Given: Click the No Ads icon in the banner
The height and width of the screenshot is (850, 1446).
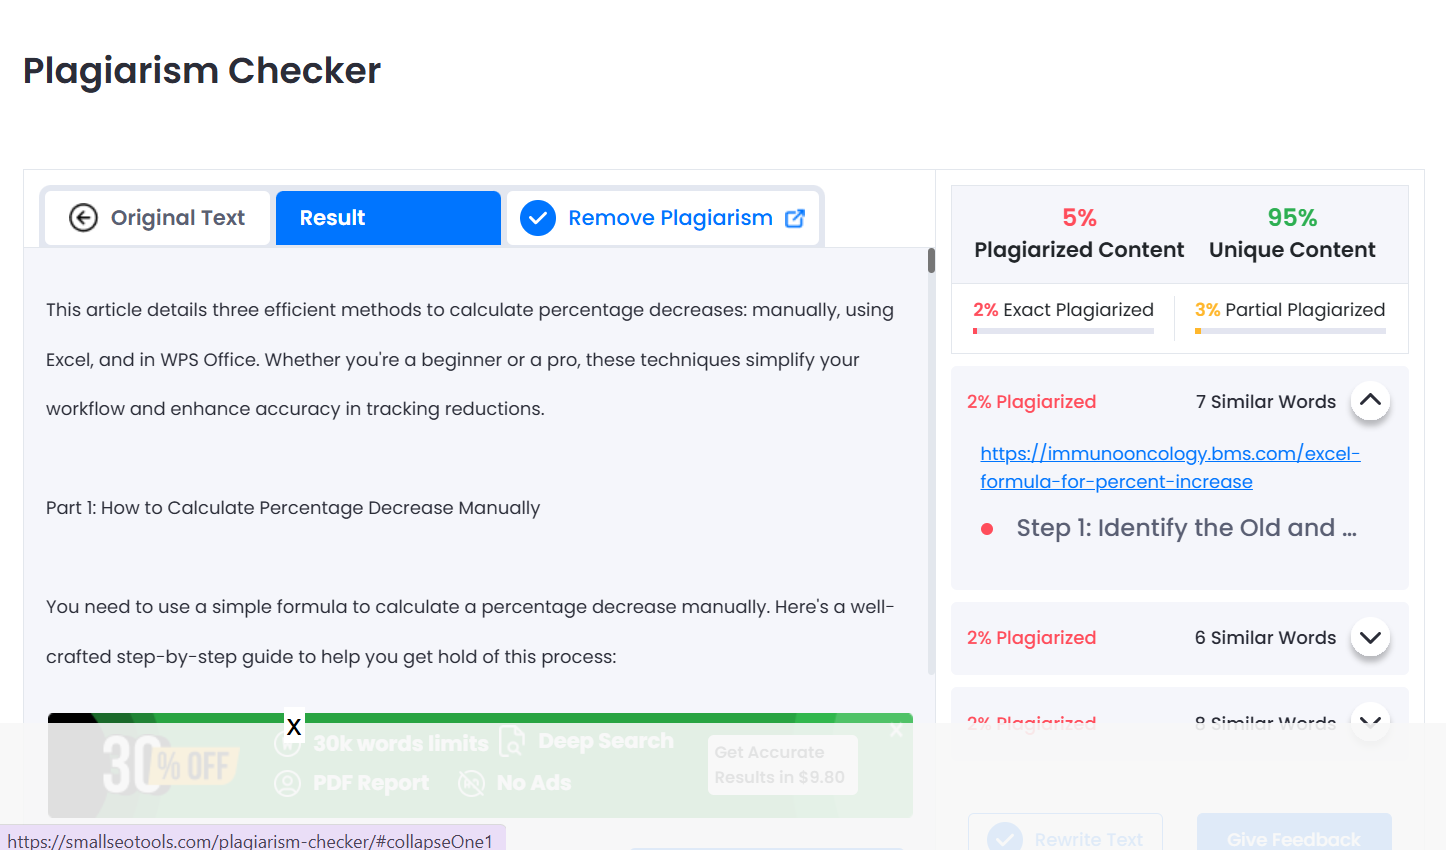Looking at the screenshot, I should tap(471, 783).
